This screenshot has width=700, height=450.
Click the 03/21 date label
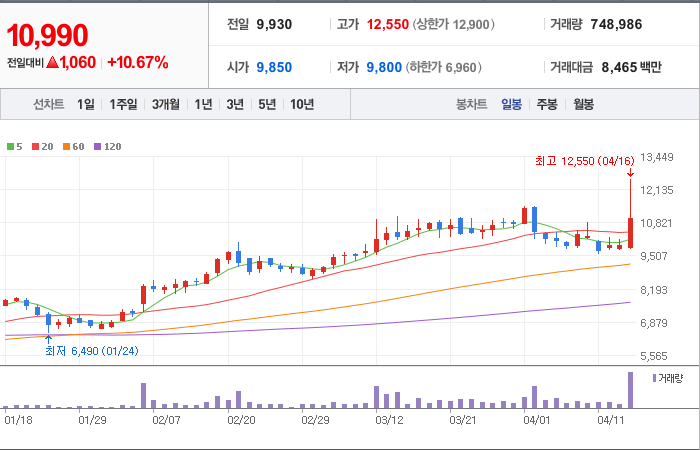click(x=463, y=421)
